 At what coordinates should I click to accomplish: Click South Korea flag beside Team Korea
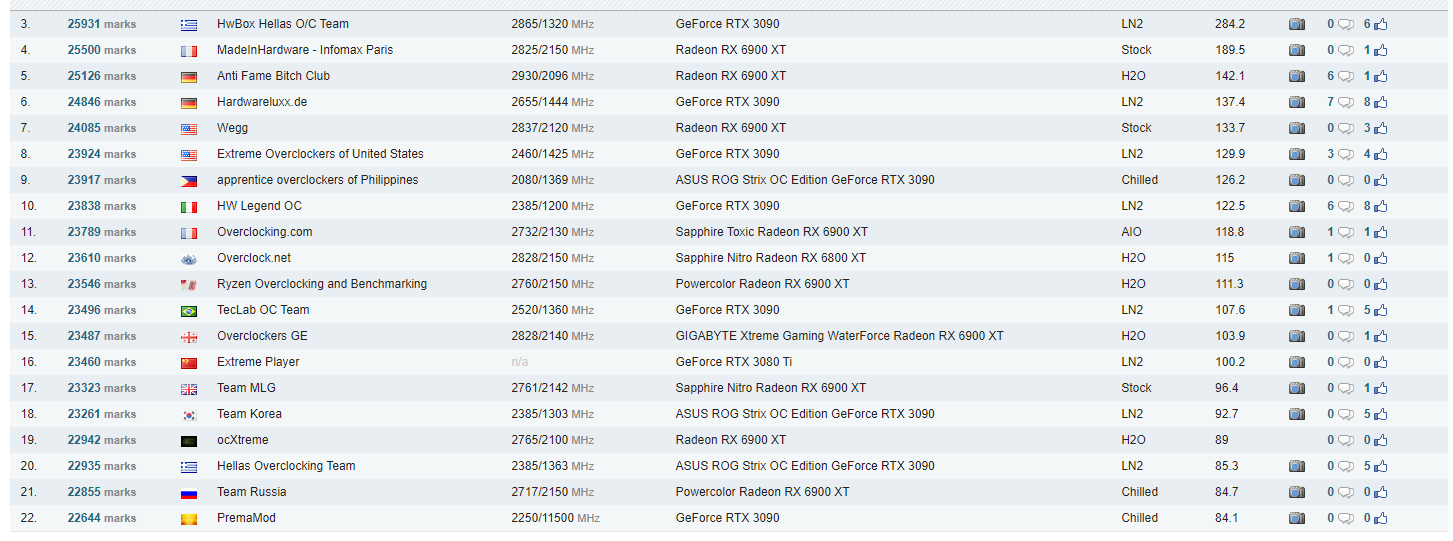(189, 415)
